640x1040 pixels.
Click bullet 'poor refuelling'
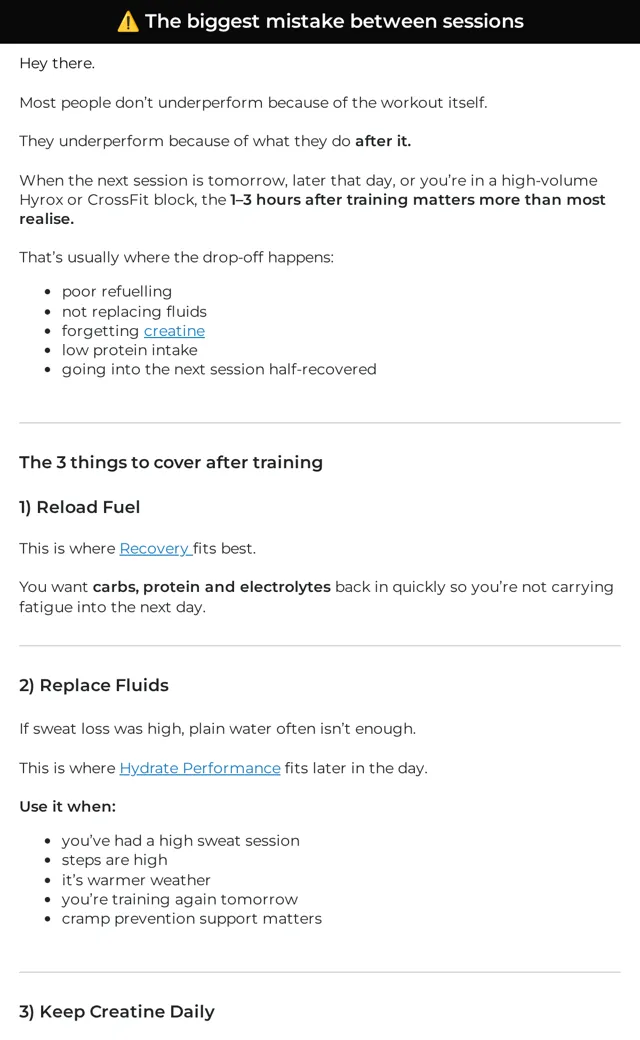tap(117, 292)
